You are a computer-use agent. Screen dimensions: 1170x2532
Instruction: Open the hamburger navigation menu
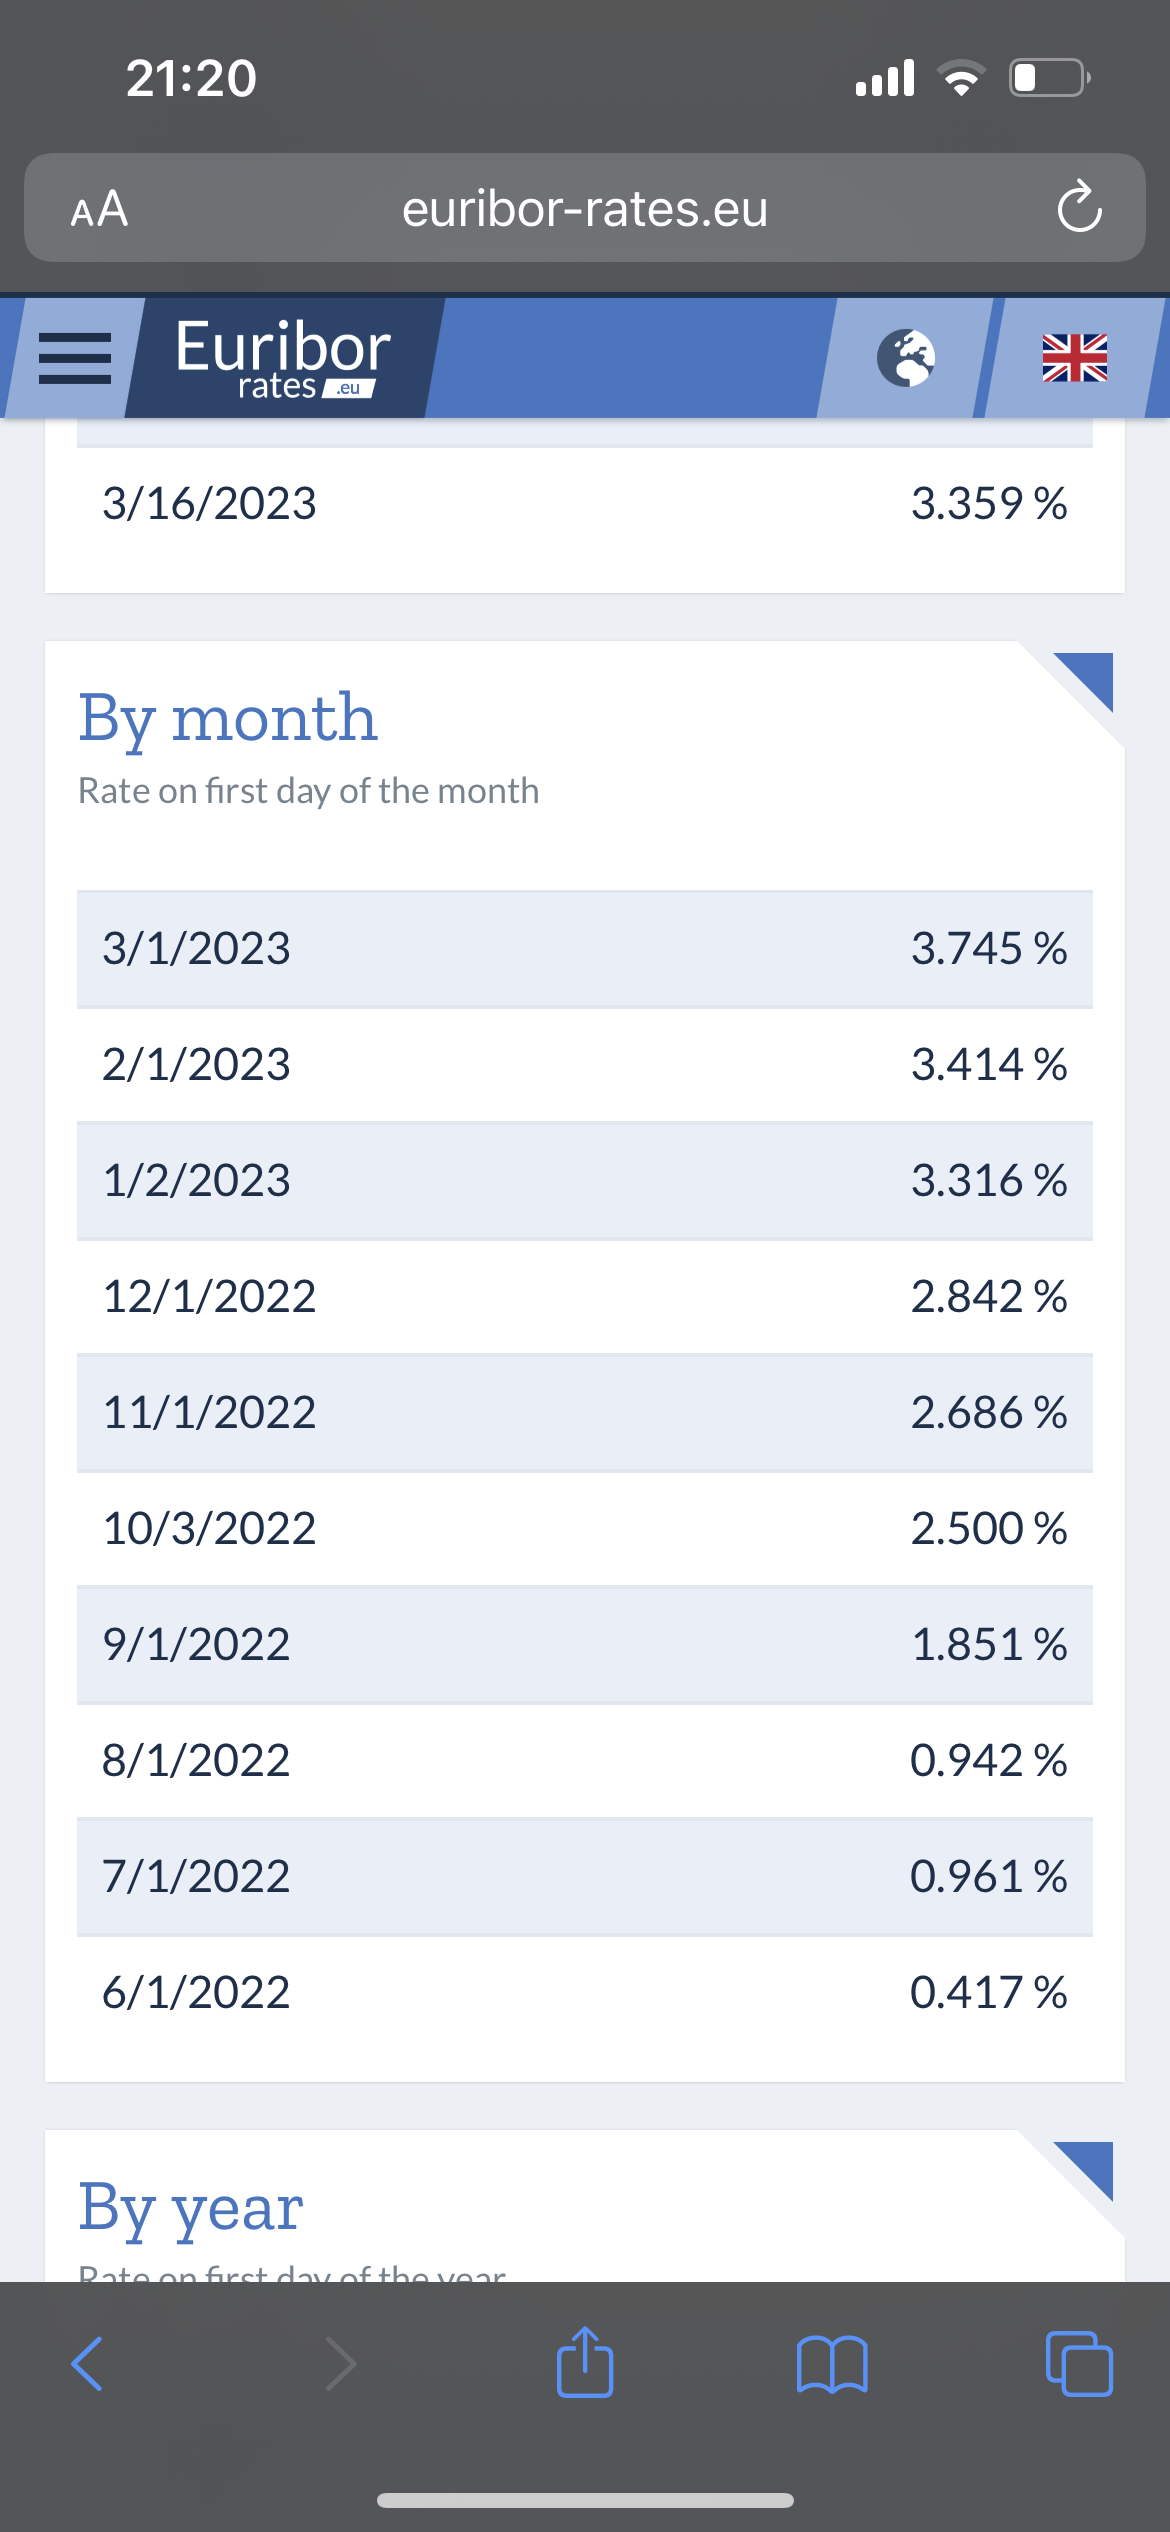pos(75,358)
